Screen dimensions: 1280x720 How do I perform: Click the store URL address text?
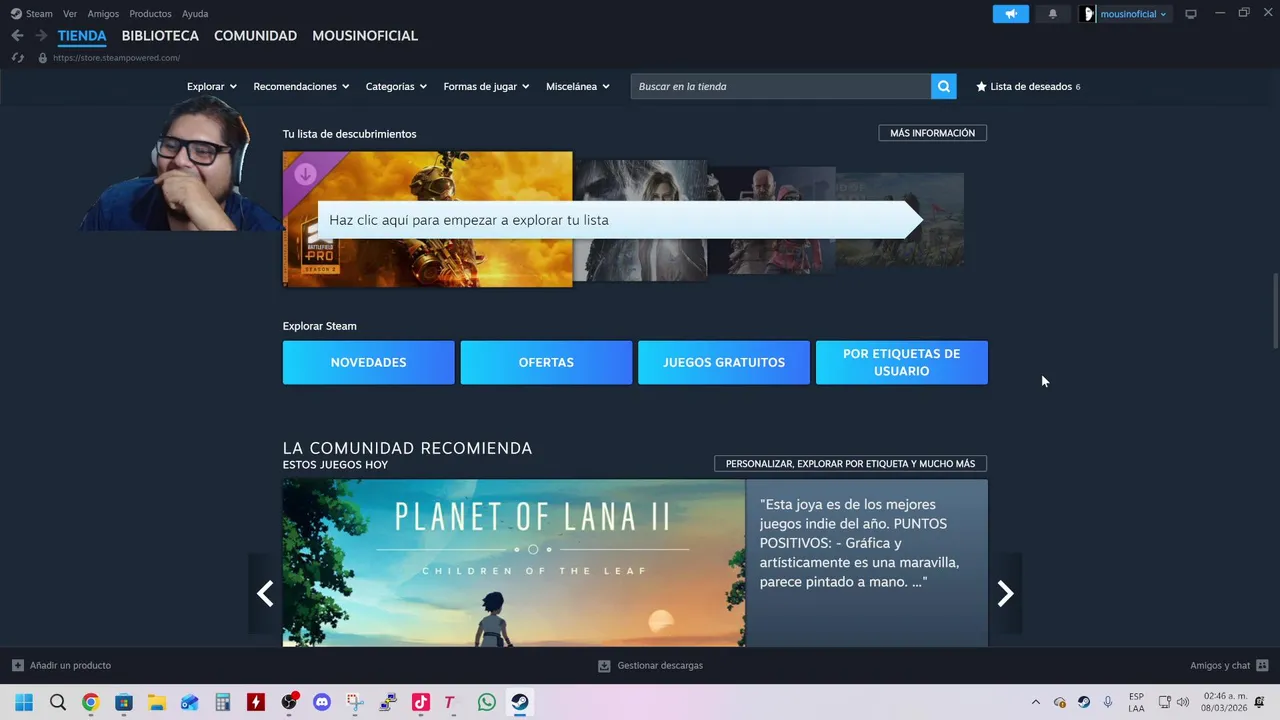click(116, 58)
